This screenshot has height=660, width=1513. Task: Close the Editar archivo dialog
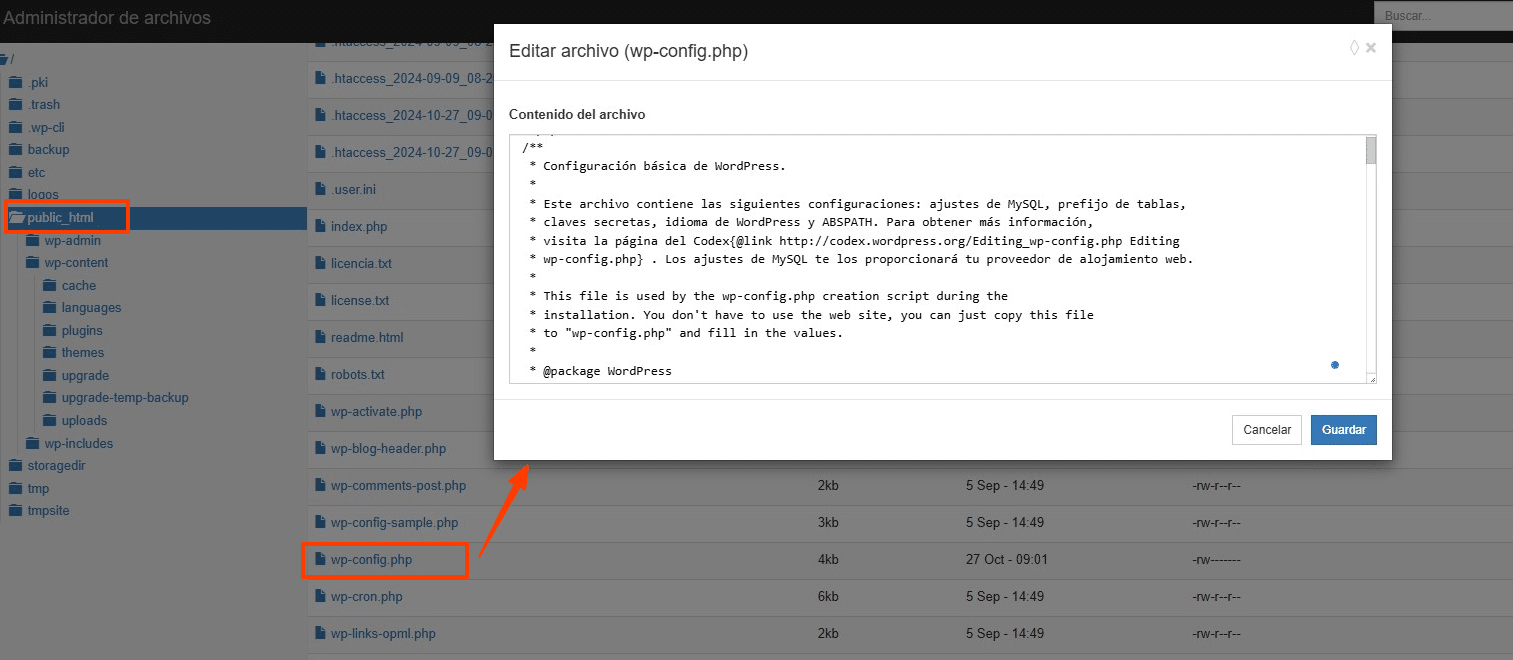coord(1371,48)
